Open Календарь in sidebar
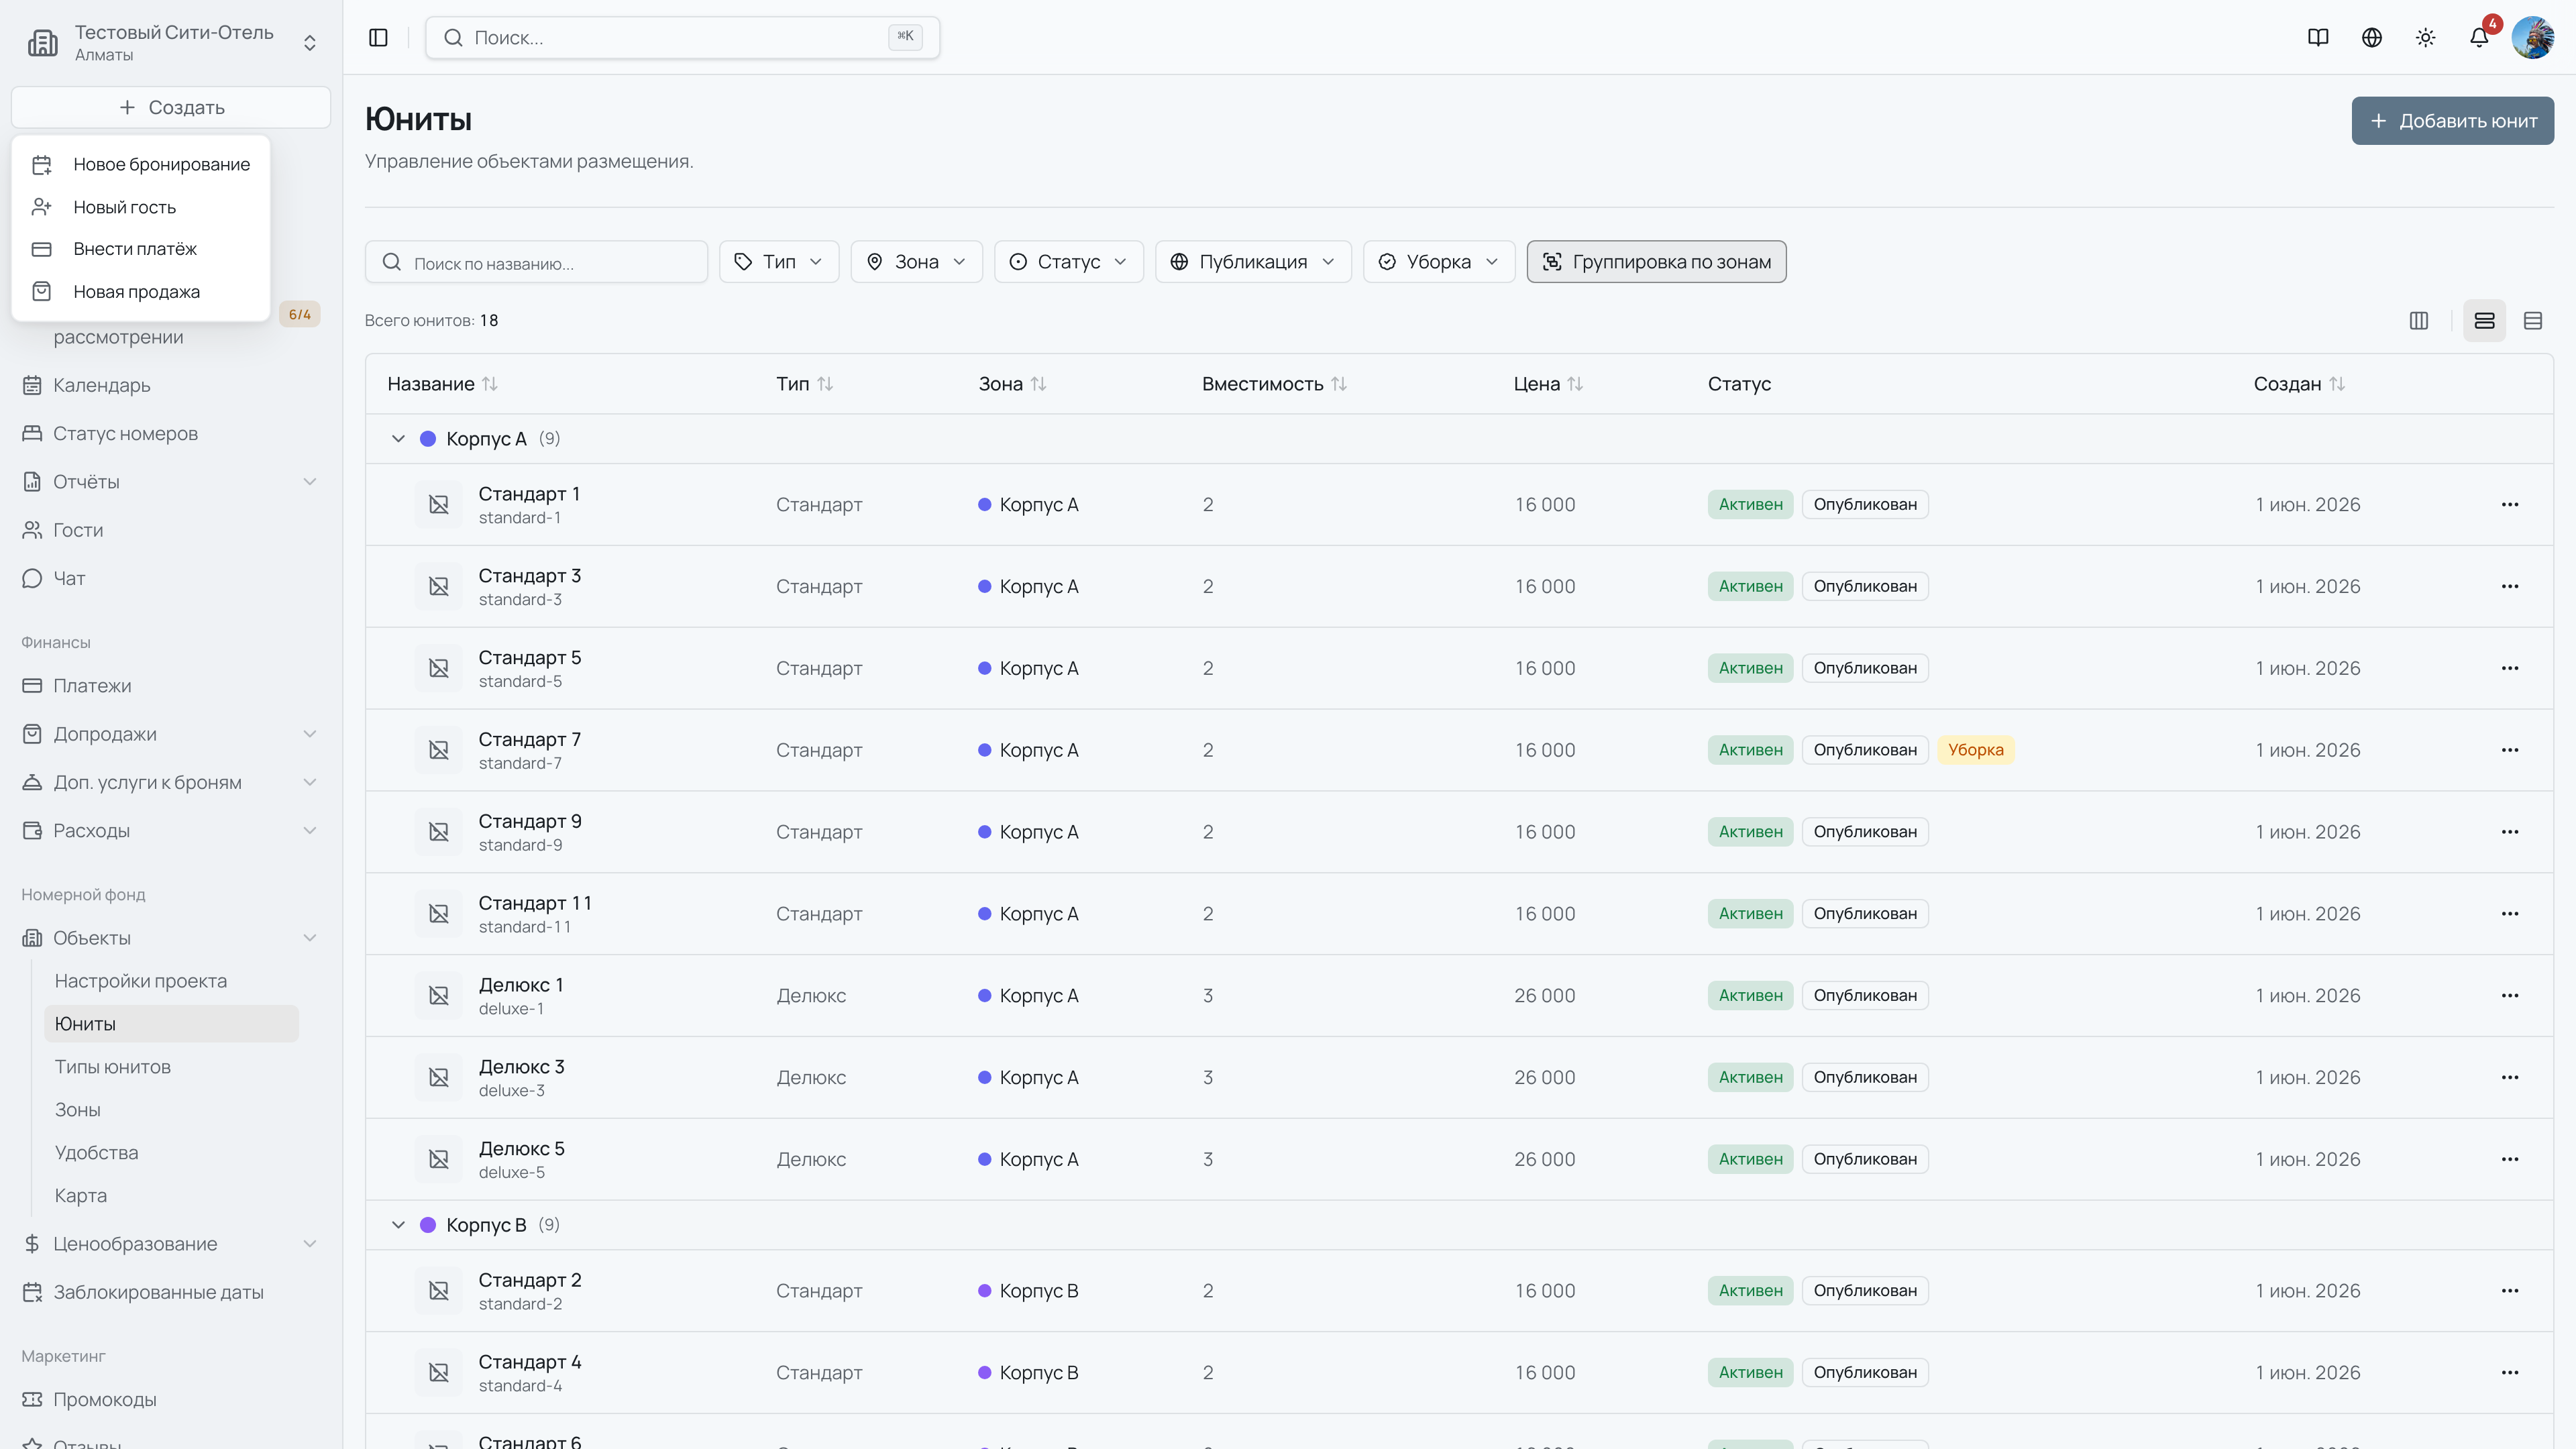This screenshot has height=1449, width=2576. (x=171, y=385)
